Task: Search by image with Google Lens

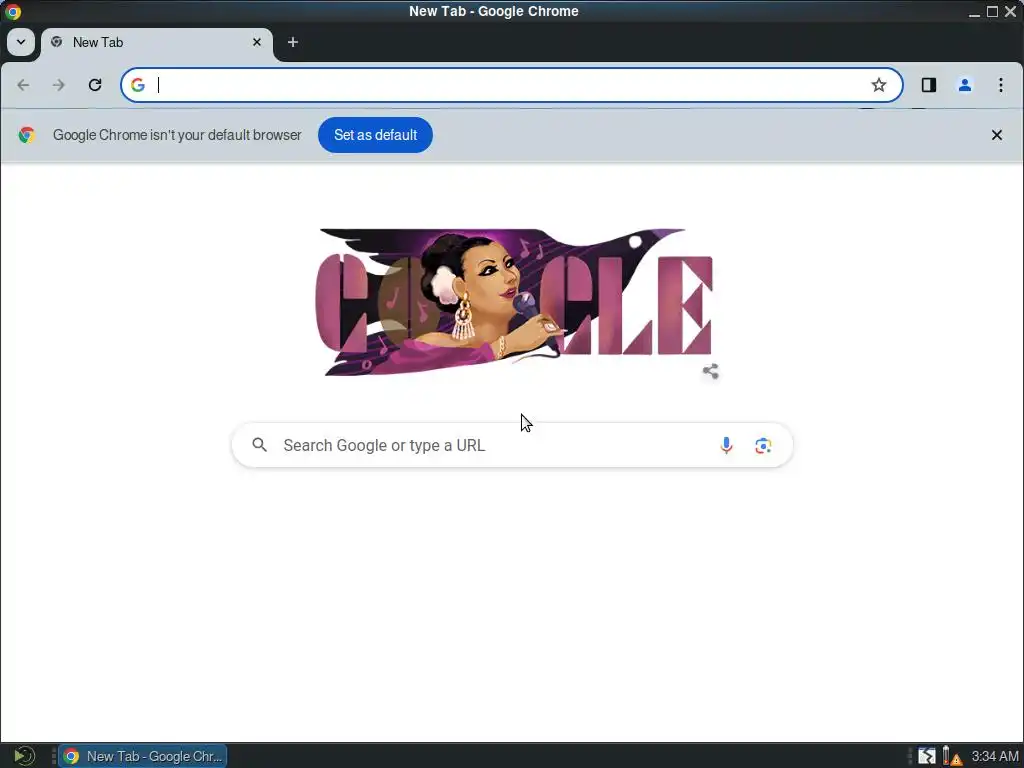Action: pos(763,445)
